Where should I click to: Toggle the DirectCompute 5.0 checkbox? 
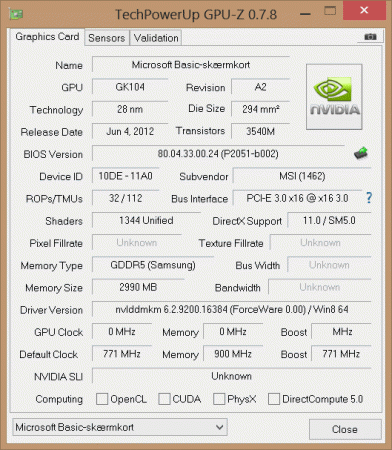pos(274,399)
